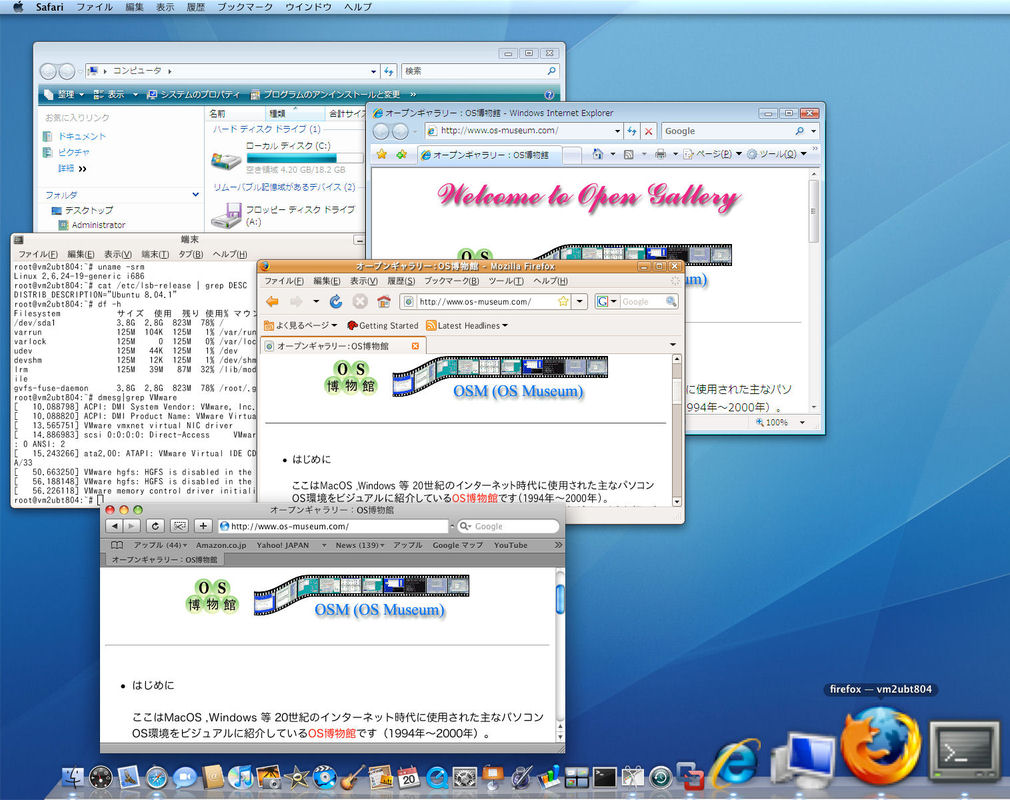Click the Firefox Reload button
This screenshot has width=1010, height=800.
tap(336, 301)
